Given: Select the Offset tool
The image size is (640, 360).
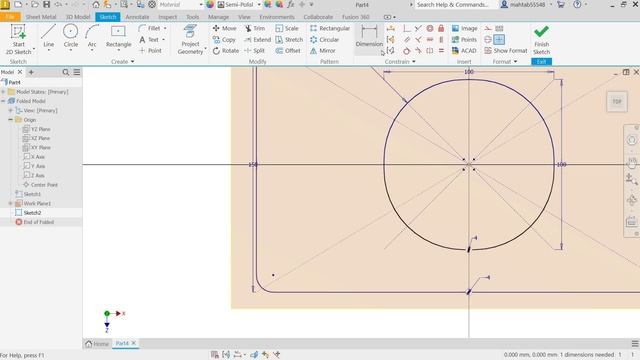Looking at the screenshot, I should (288, 51).
